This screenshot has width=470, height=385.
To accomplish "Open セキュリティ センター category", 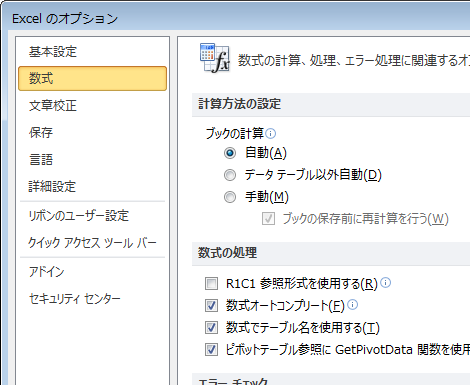I will click(75, 299).
